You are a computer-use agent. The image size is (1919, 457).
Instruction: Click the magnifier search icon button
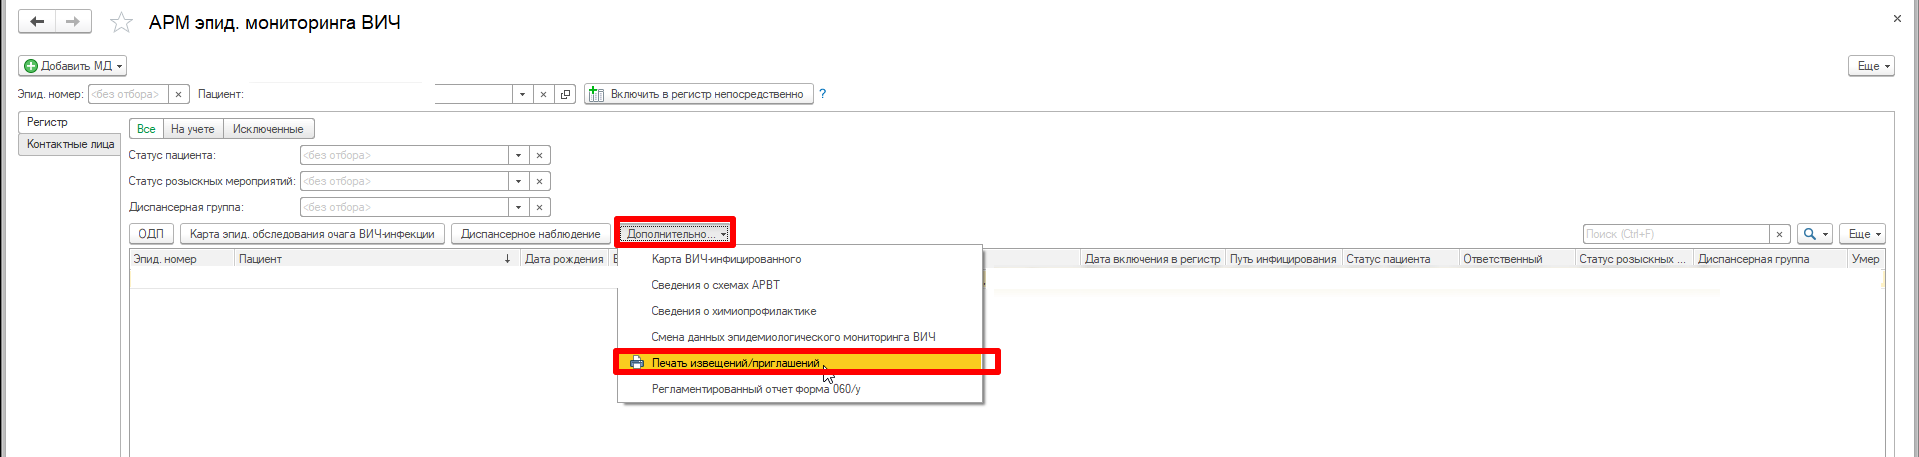click(1810, 234)
